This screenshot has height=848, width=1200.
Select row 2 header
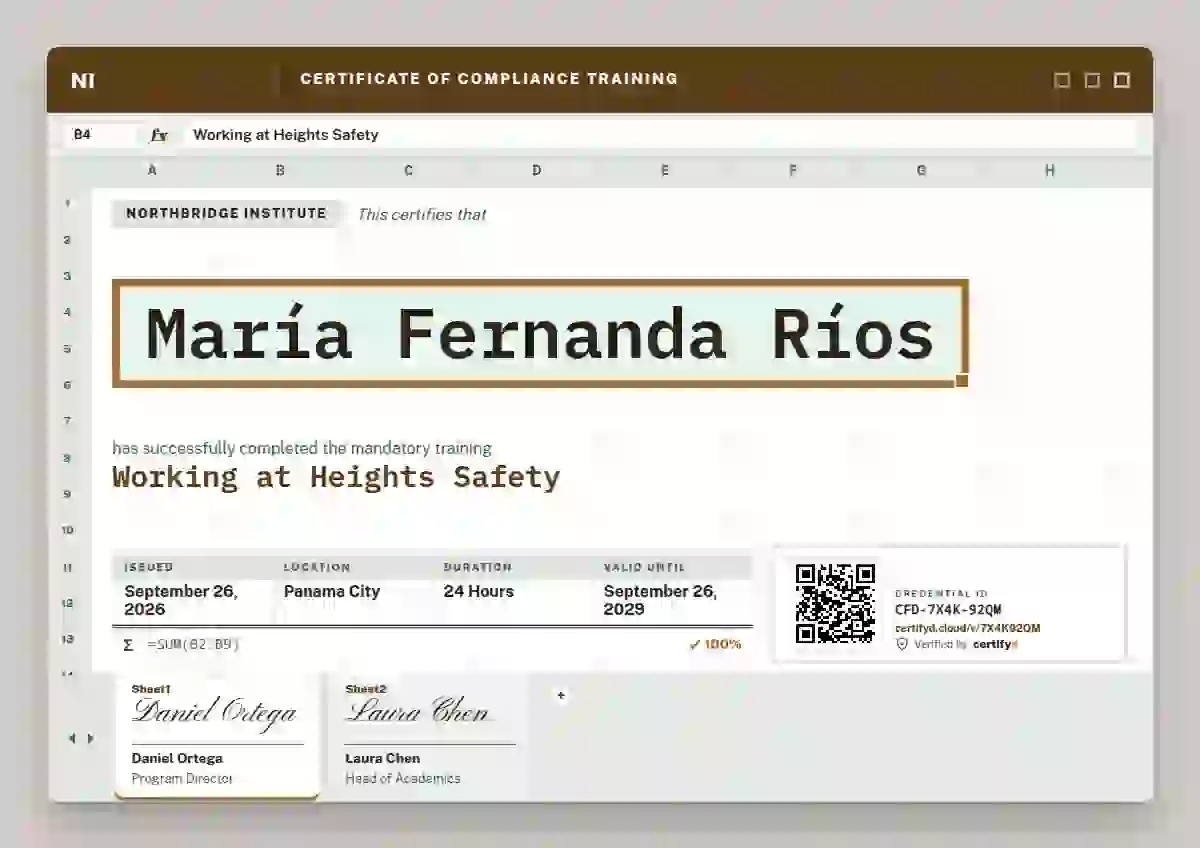(68, 240)
